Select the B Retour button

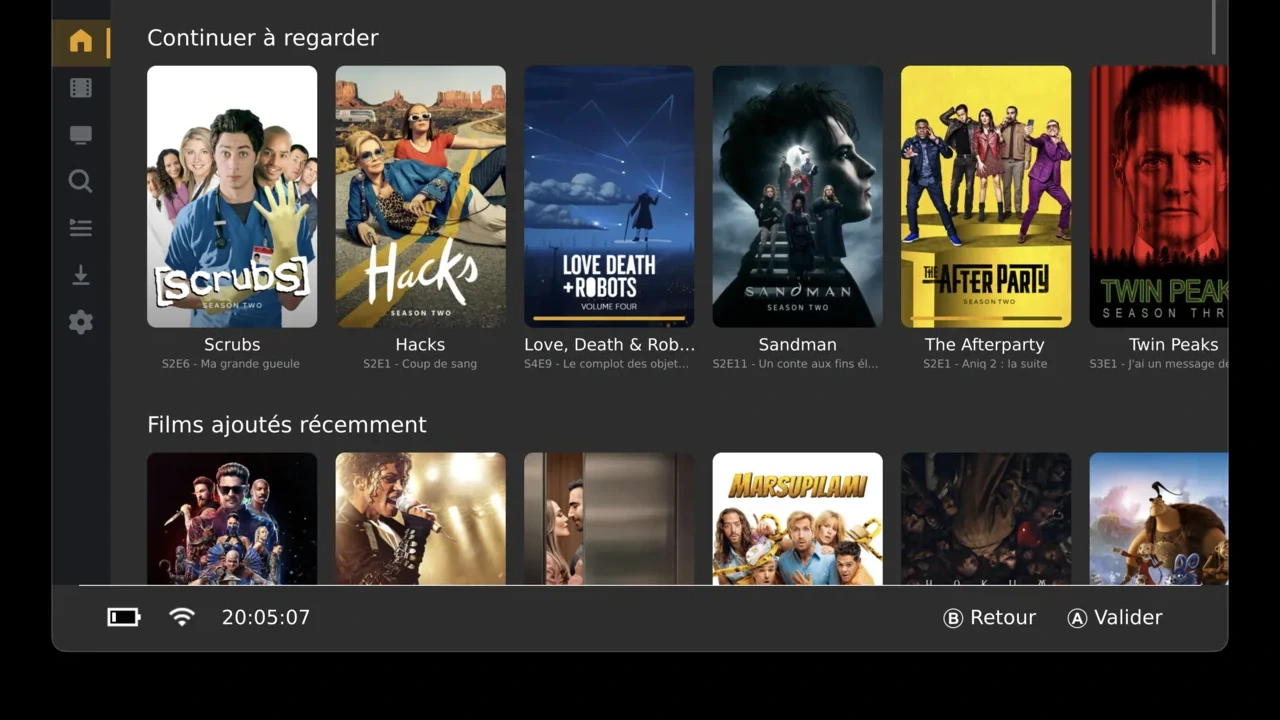[x=990, y=618]
